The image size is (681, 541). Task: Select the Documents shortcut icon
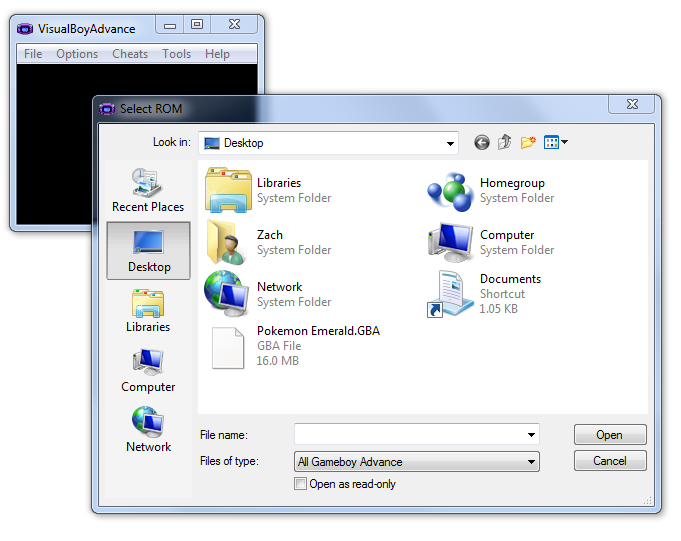pos(450,294)
